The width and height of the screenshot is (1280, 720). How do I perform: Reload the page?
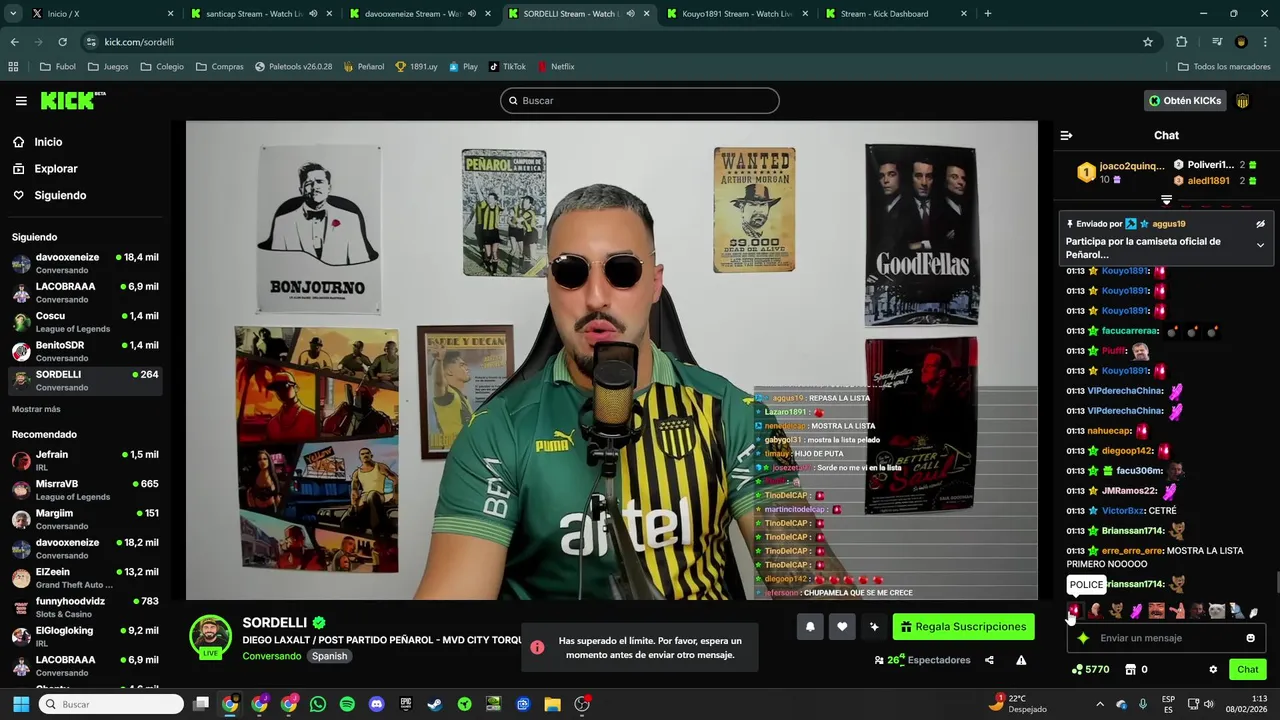(x=62, y=42)
